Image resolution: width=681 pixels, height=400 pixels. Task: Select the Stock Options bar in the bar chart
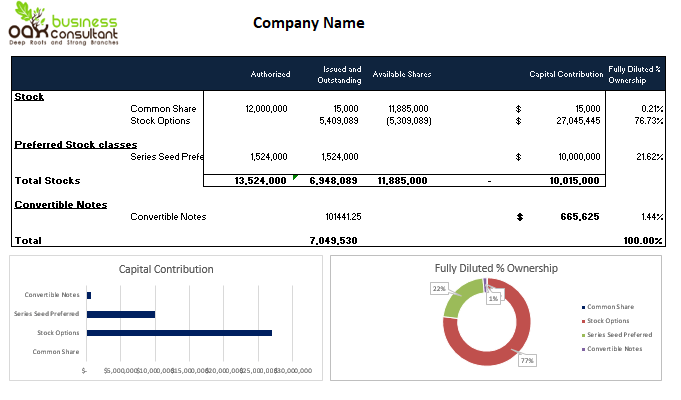[x=179, y=332]
